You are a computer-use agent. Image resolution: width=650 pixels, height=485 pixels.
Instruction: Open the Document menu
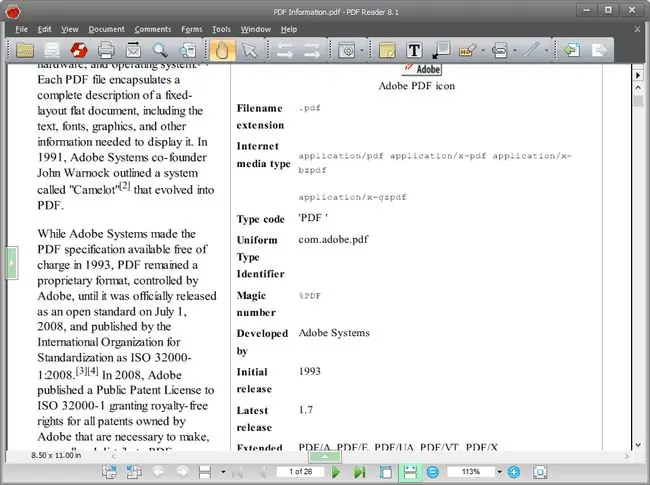(x=107, y=29)
